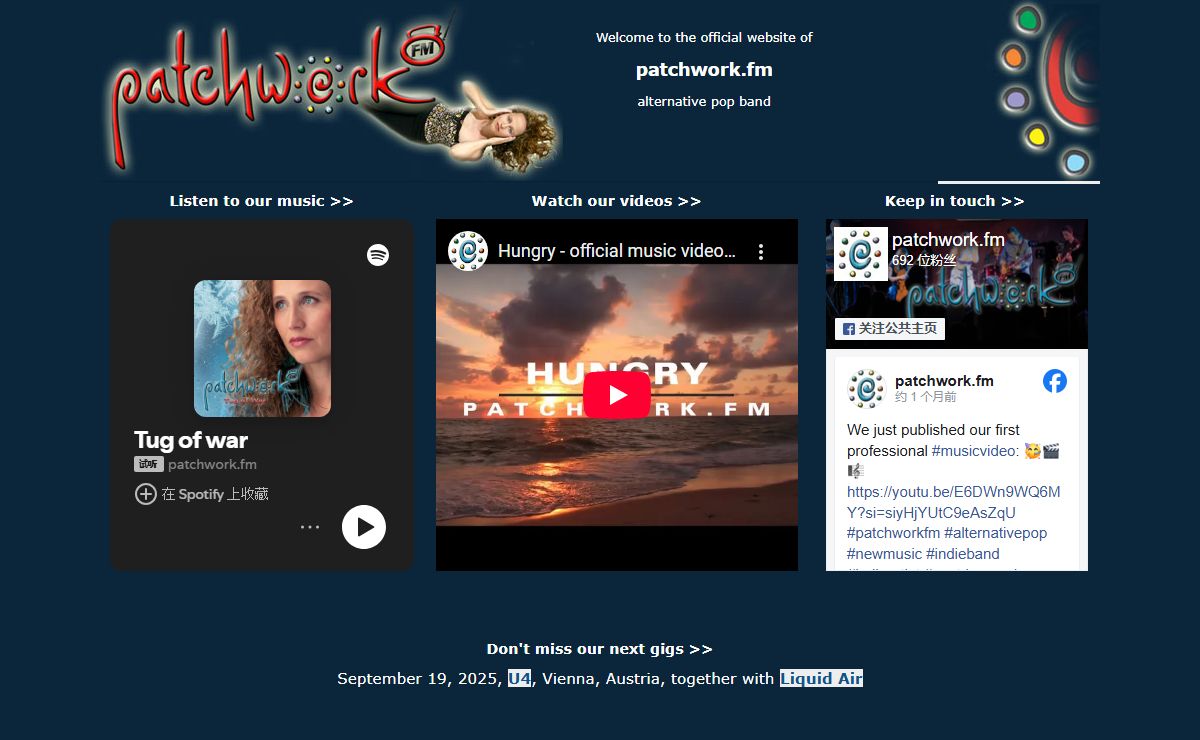This screenshot has height=740, width=1200.
Task: Click patchwork.fm Facebook page profile picture
Action: pyautogui.click(x=861, y=254)
